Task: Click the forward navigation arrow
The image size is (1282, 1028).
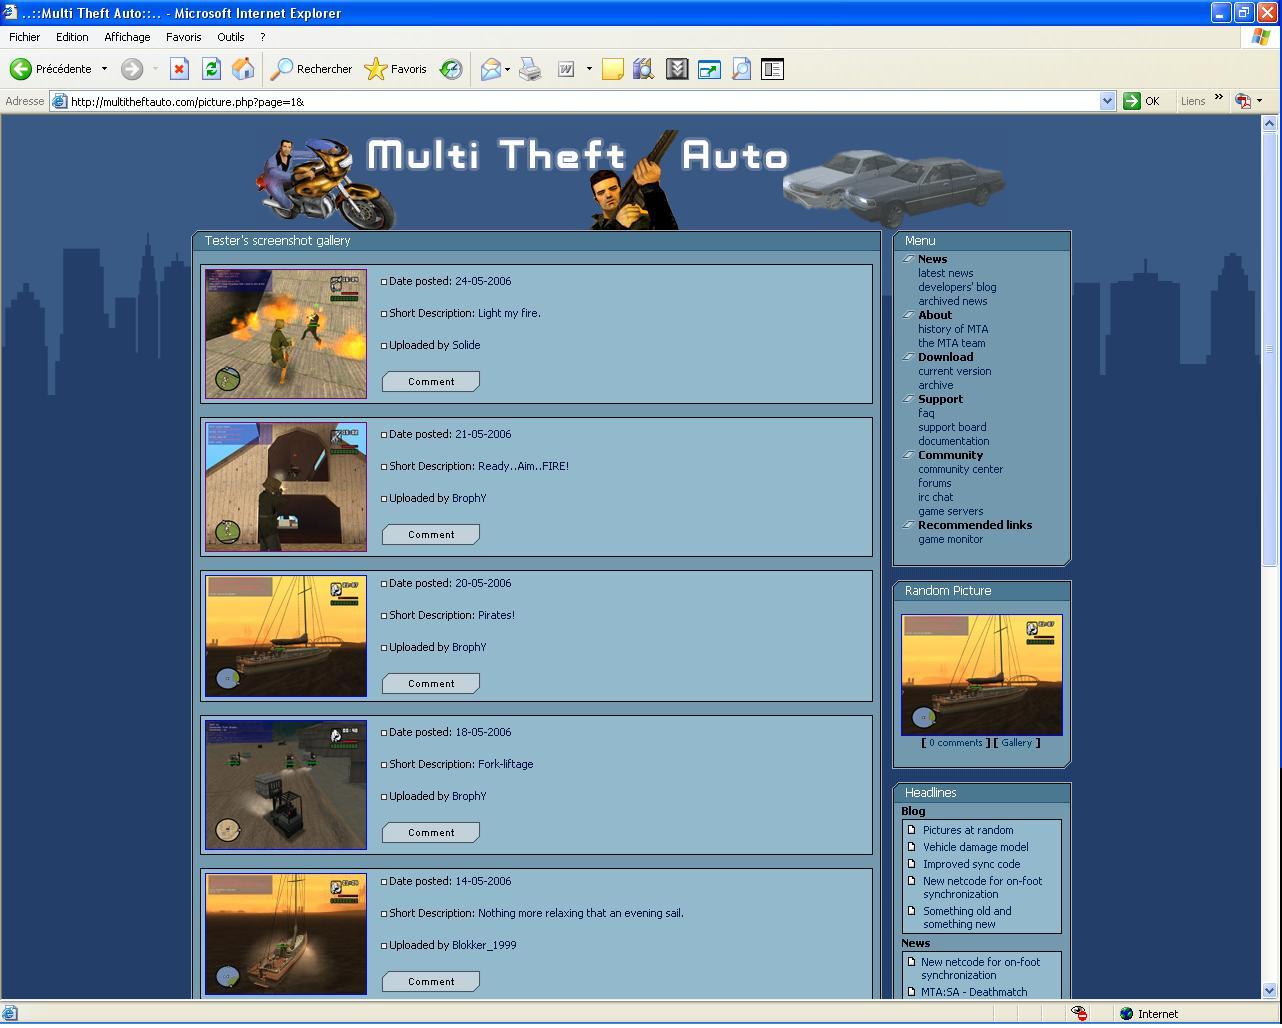Action: [x=132, y=69]
